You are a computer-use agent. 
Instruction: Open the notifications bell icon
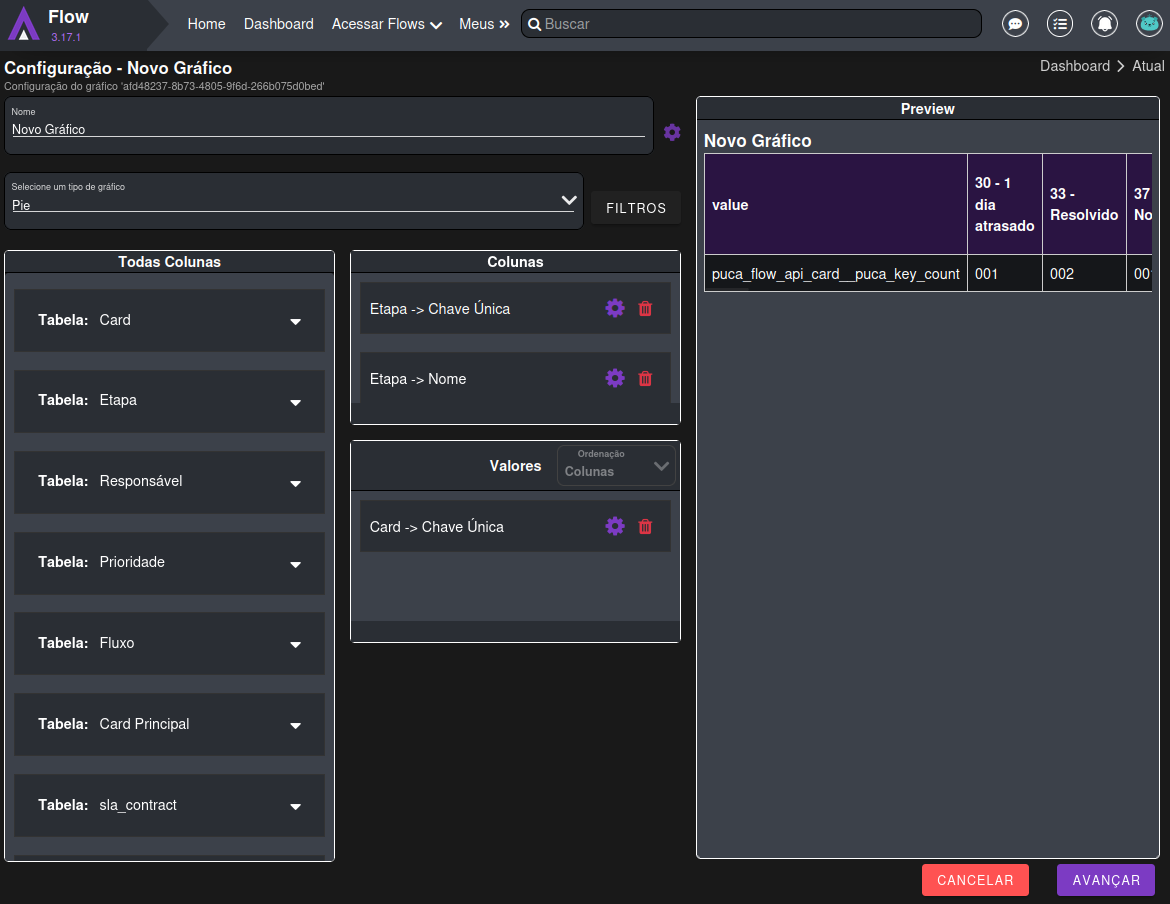click(x=1104, y=24)
